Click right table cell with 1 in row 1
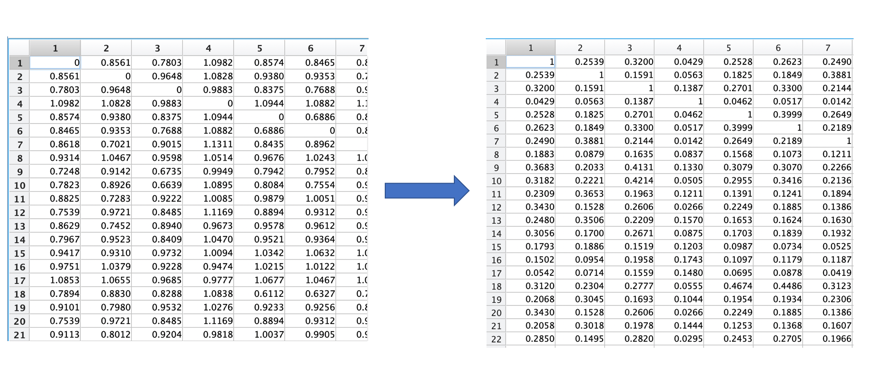The width and height of the screenshot is (879, 366). (x=530, y=62)
